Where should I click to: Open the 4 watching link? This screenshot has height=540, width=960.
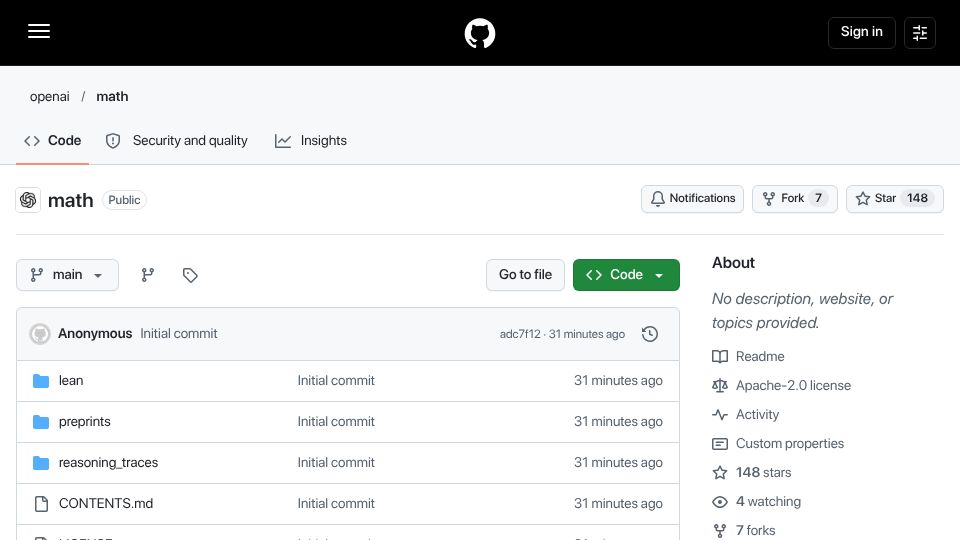coord(768,501)
